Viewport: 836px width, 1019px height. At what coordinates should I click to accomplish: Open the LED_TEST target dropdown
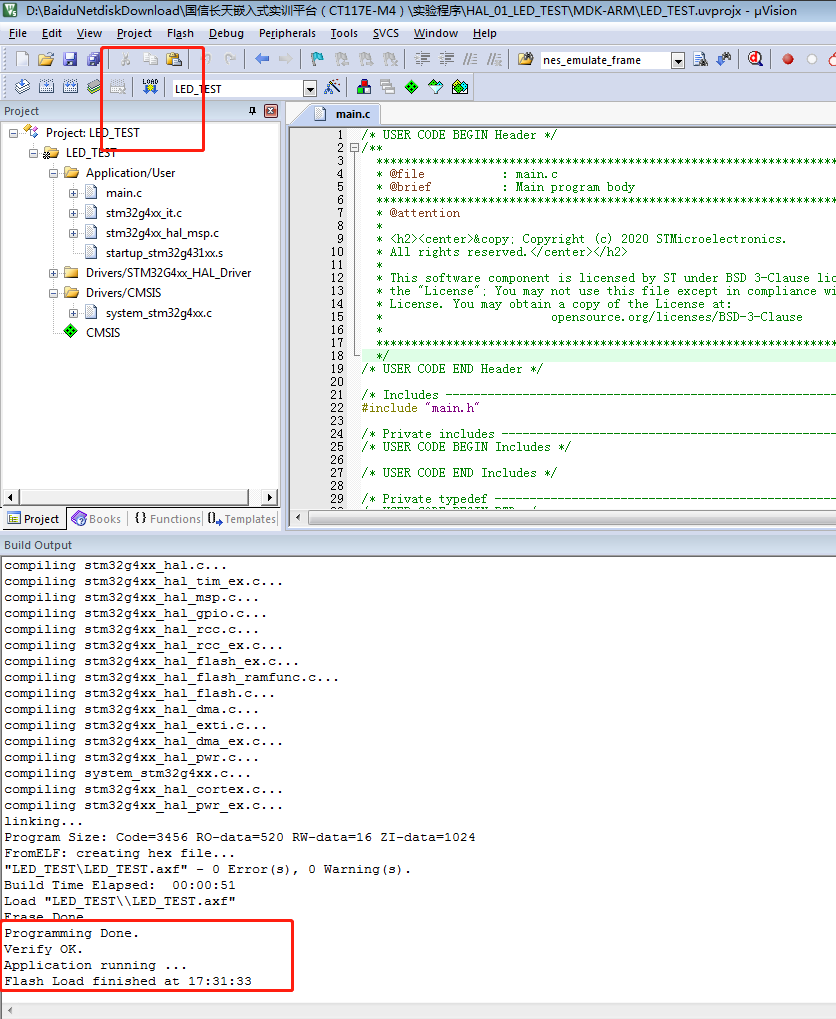[309, 89]
